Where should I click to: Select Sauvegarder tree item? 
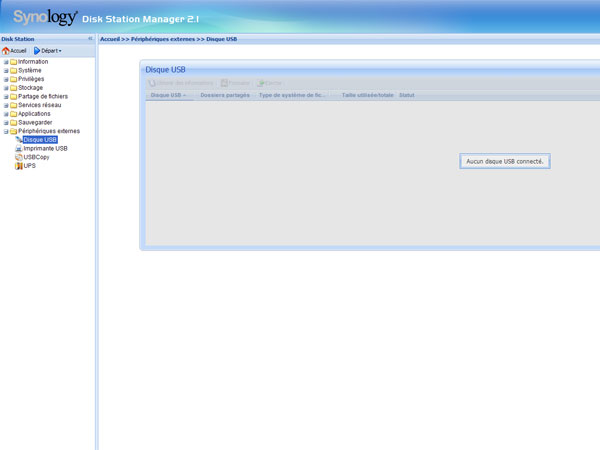(35, 122)
